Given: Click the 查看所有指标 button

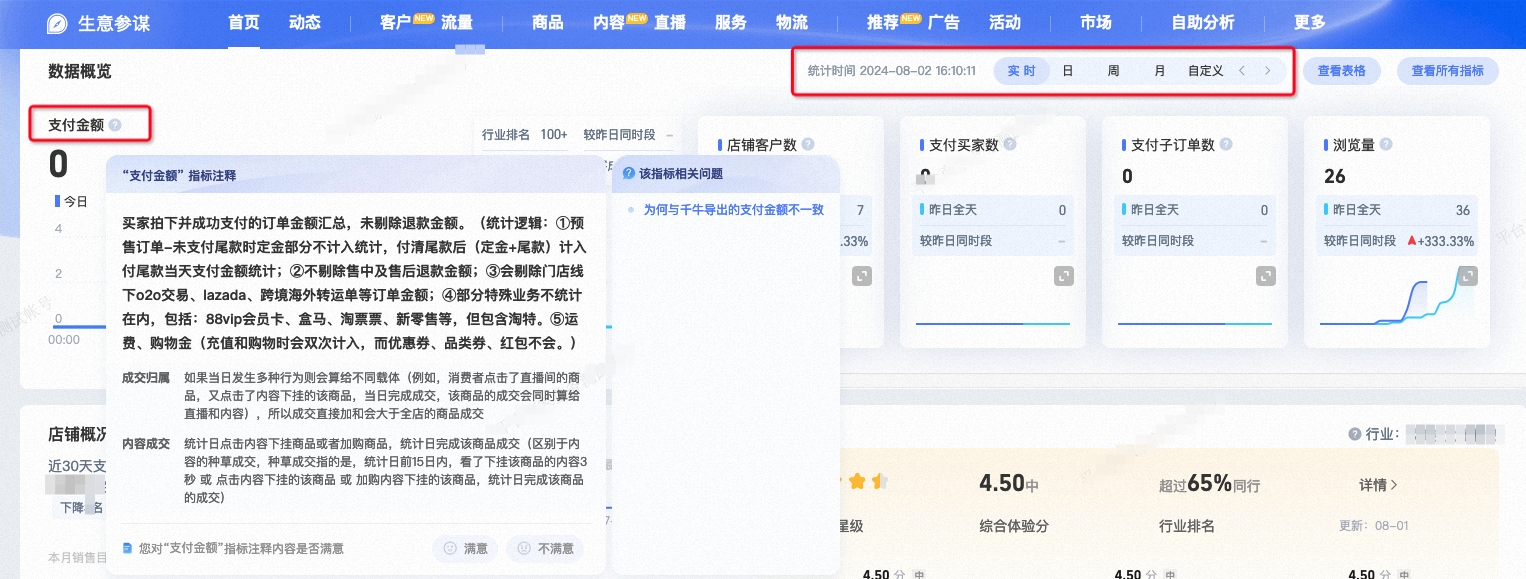Looking at the screenshot, I should (1448, 71).
